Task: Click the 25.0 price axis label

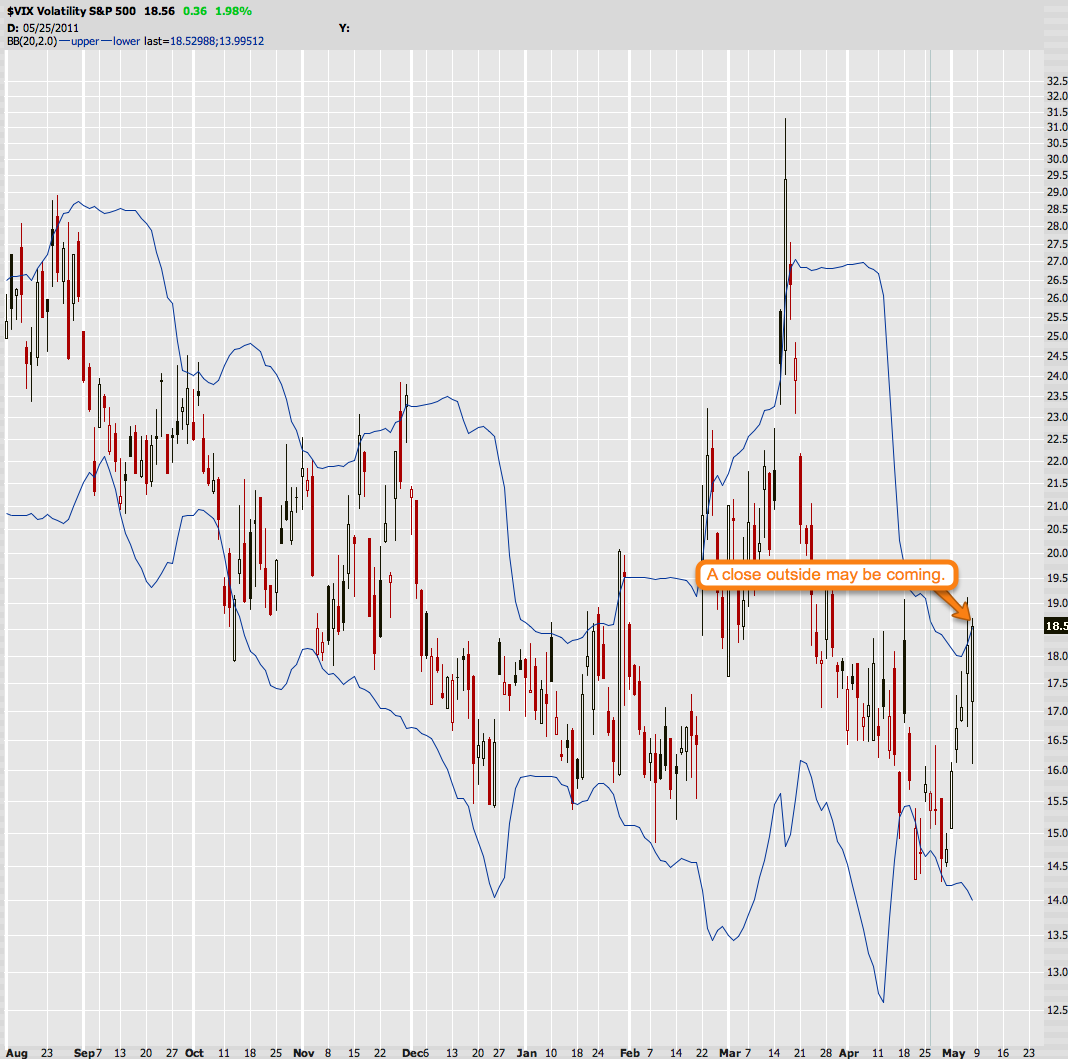Action: 1056,336
